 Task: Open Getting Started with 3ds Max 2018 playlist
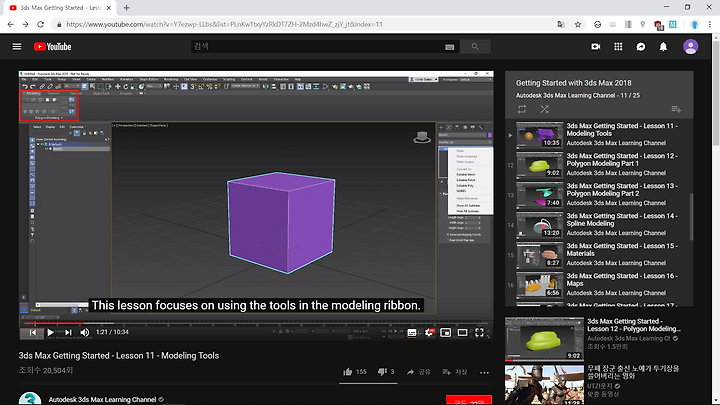(x=574, y=83)
